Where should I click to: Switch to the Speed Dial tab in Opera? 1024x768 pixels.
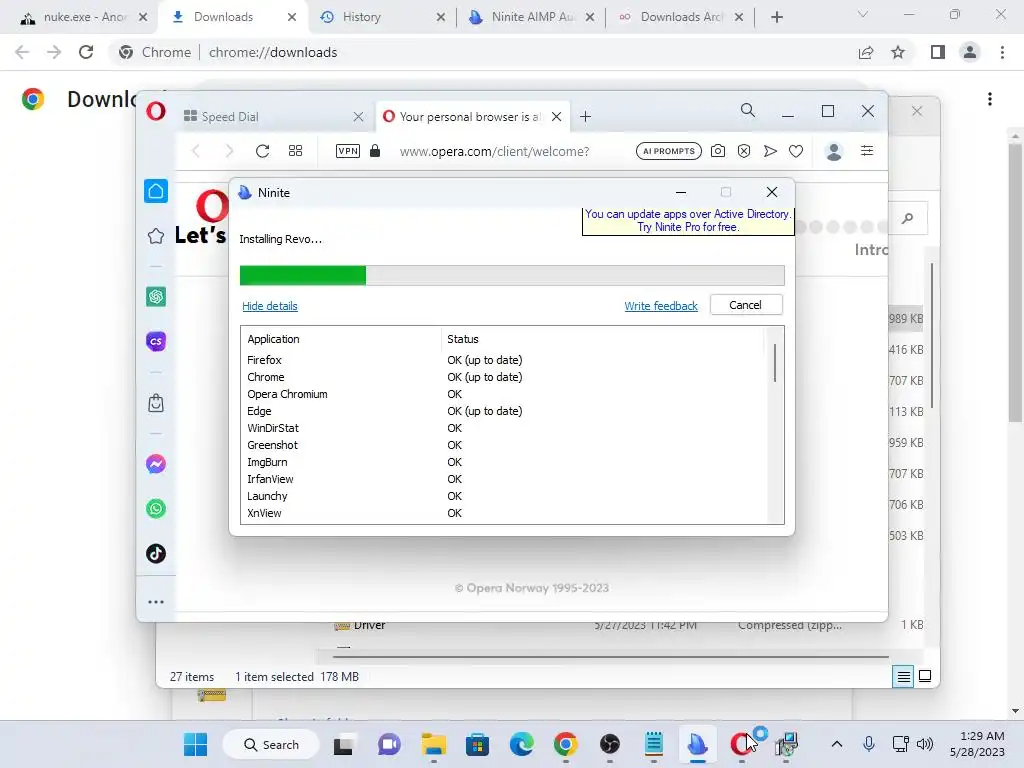tap(273, 117)
